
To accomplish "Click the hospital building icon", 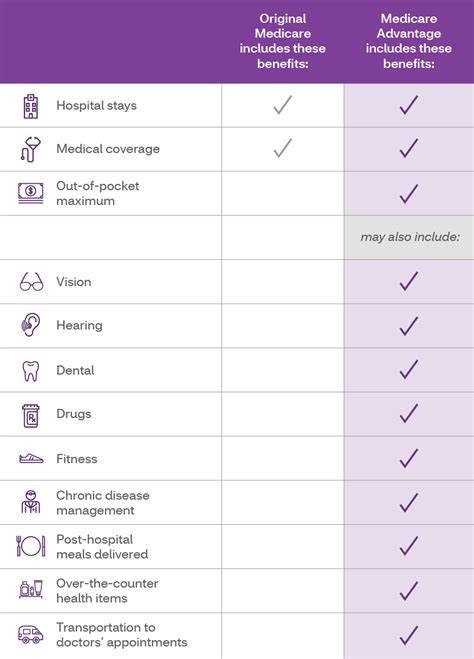I will pyautogui.click(x=31, y=106).
